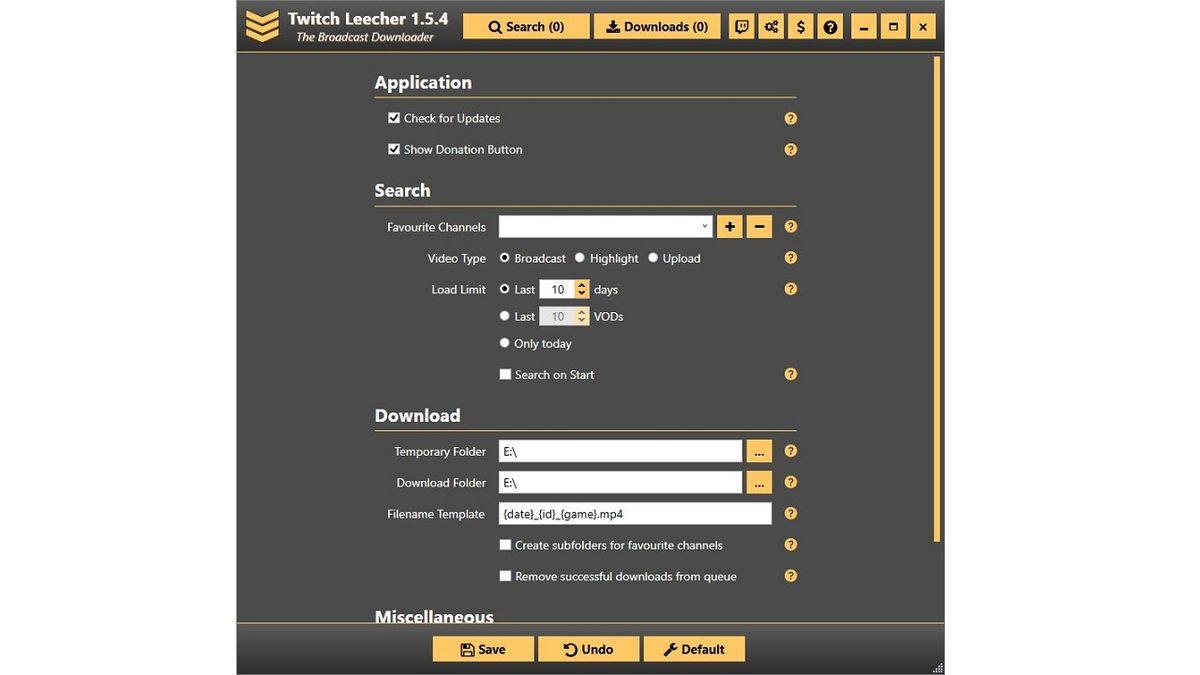The image size is (1200, 675).
Task: Open the Info question mark icon
Action: [830, 26]
